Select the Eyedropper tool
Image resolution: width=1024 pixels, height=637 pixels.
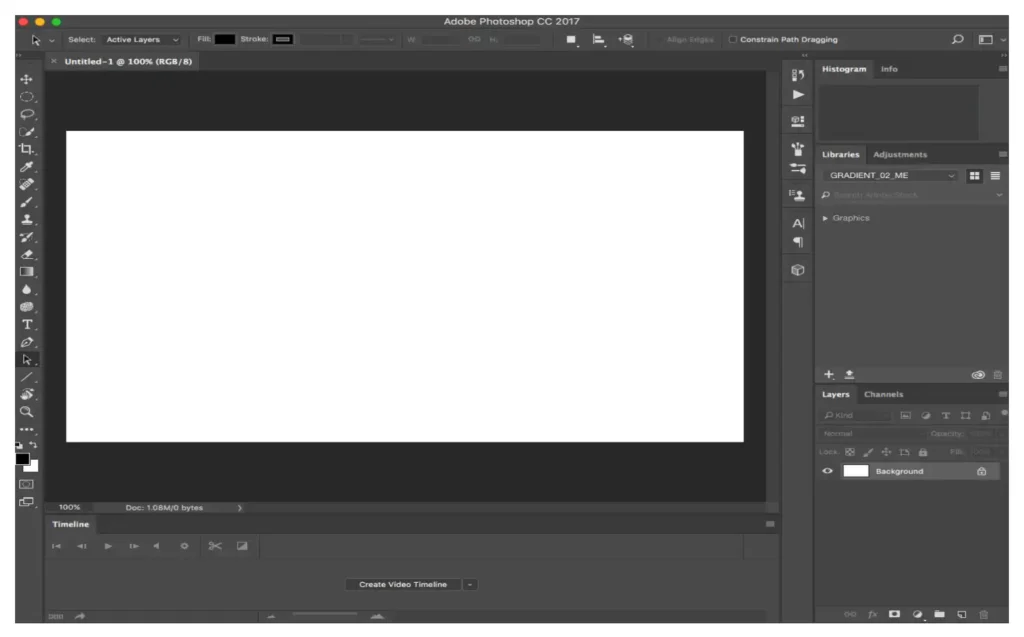26,167
